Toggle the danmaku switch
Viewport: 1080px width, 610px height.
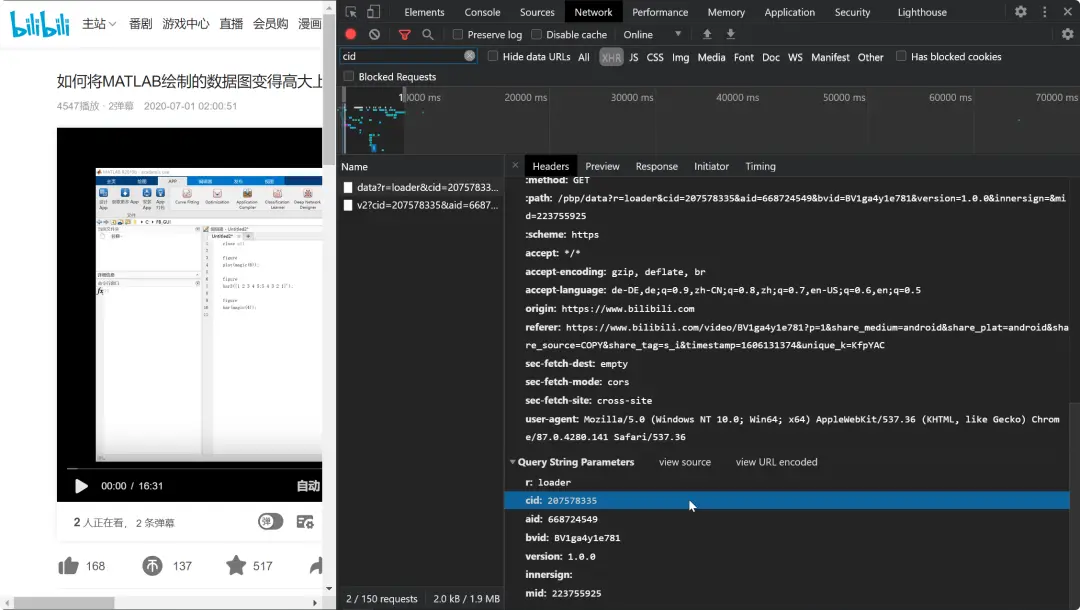(271, 521)
